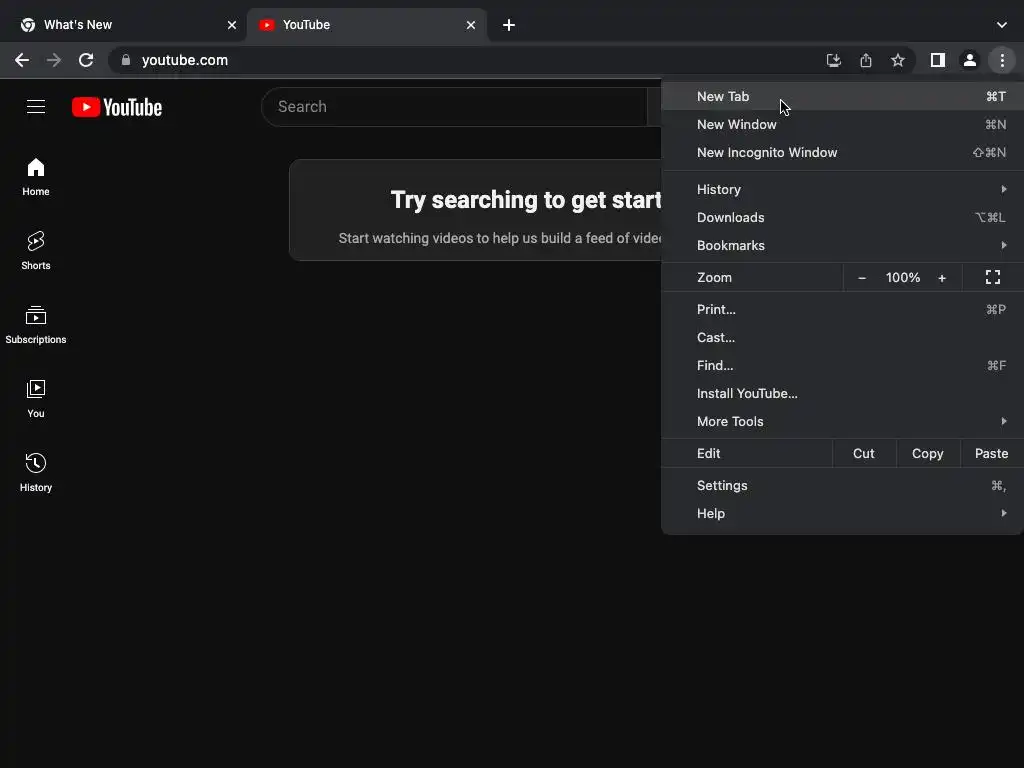The image size is (1024, 768).
Task: Open Subscriptions in the sidebar
Action: (x=36, y=325)
